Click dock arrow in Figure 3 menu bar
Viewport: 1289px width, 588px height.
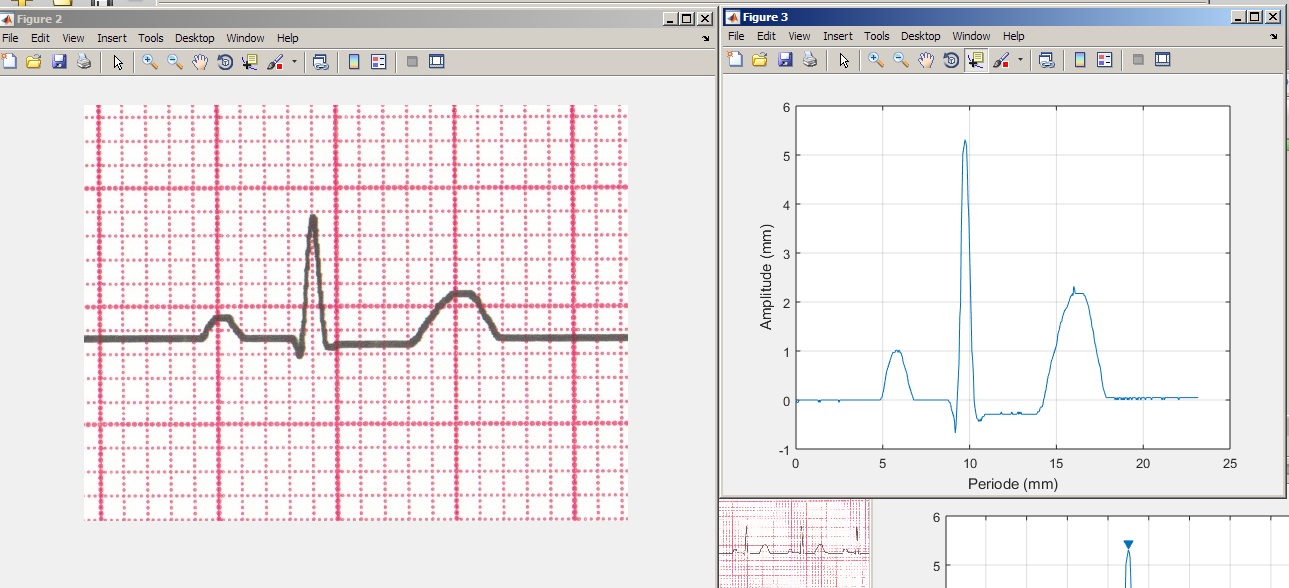coord(1274,37)
